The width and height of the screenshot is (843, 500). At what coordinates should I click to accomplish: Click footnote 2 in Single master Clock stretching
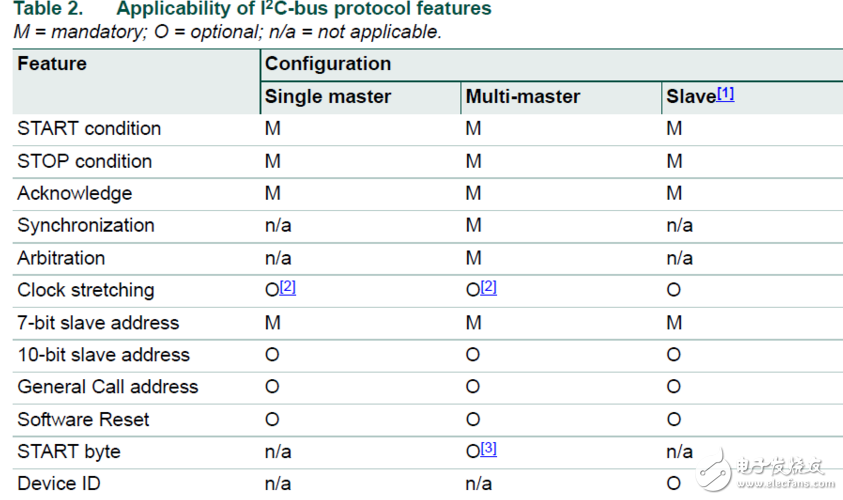point(288,287)
